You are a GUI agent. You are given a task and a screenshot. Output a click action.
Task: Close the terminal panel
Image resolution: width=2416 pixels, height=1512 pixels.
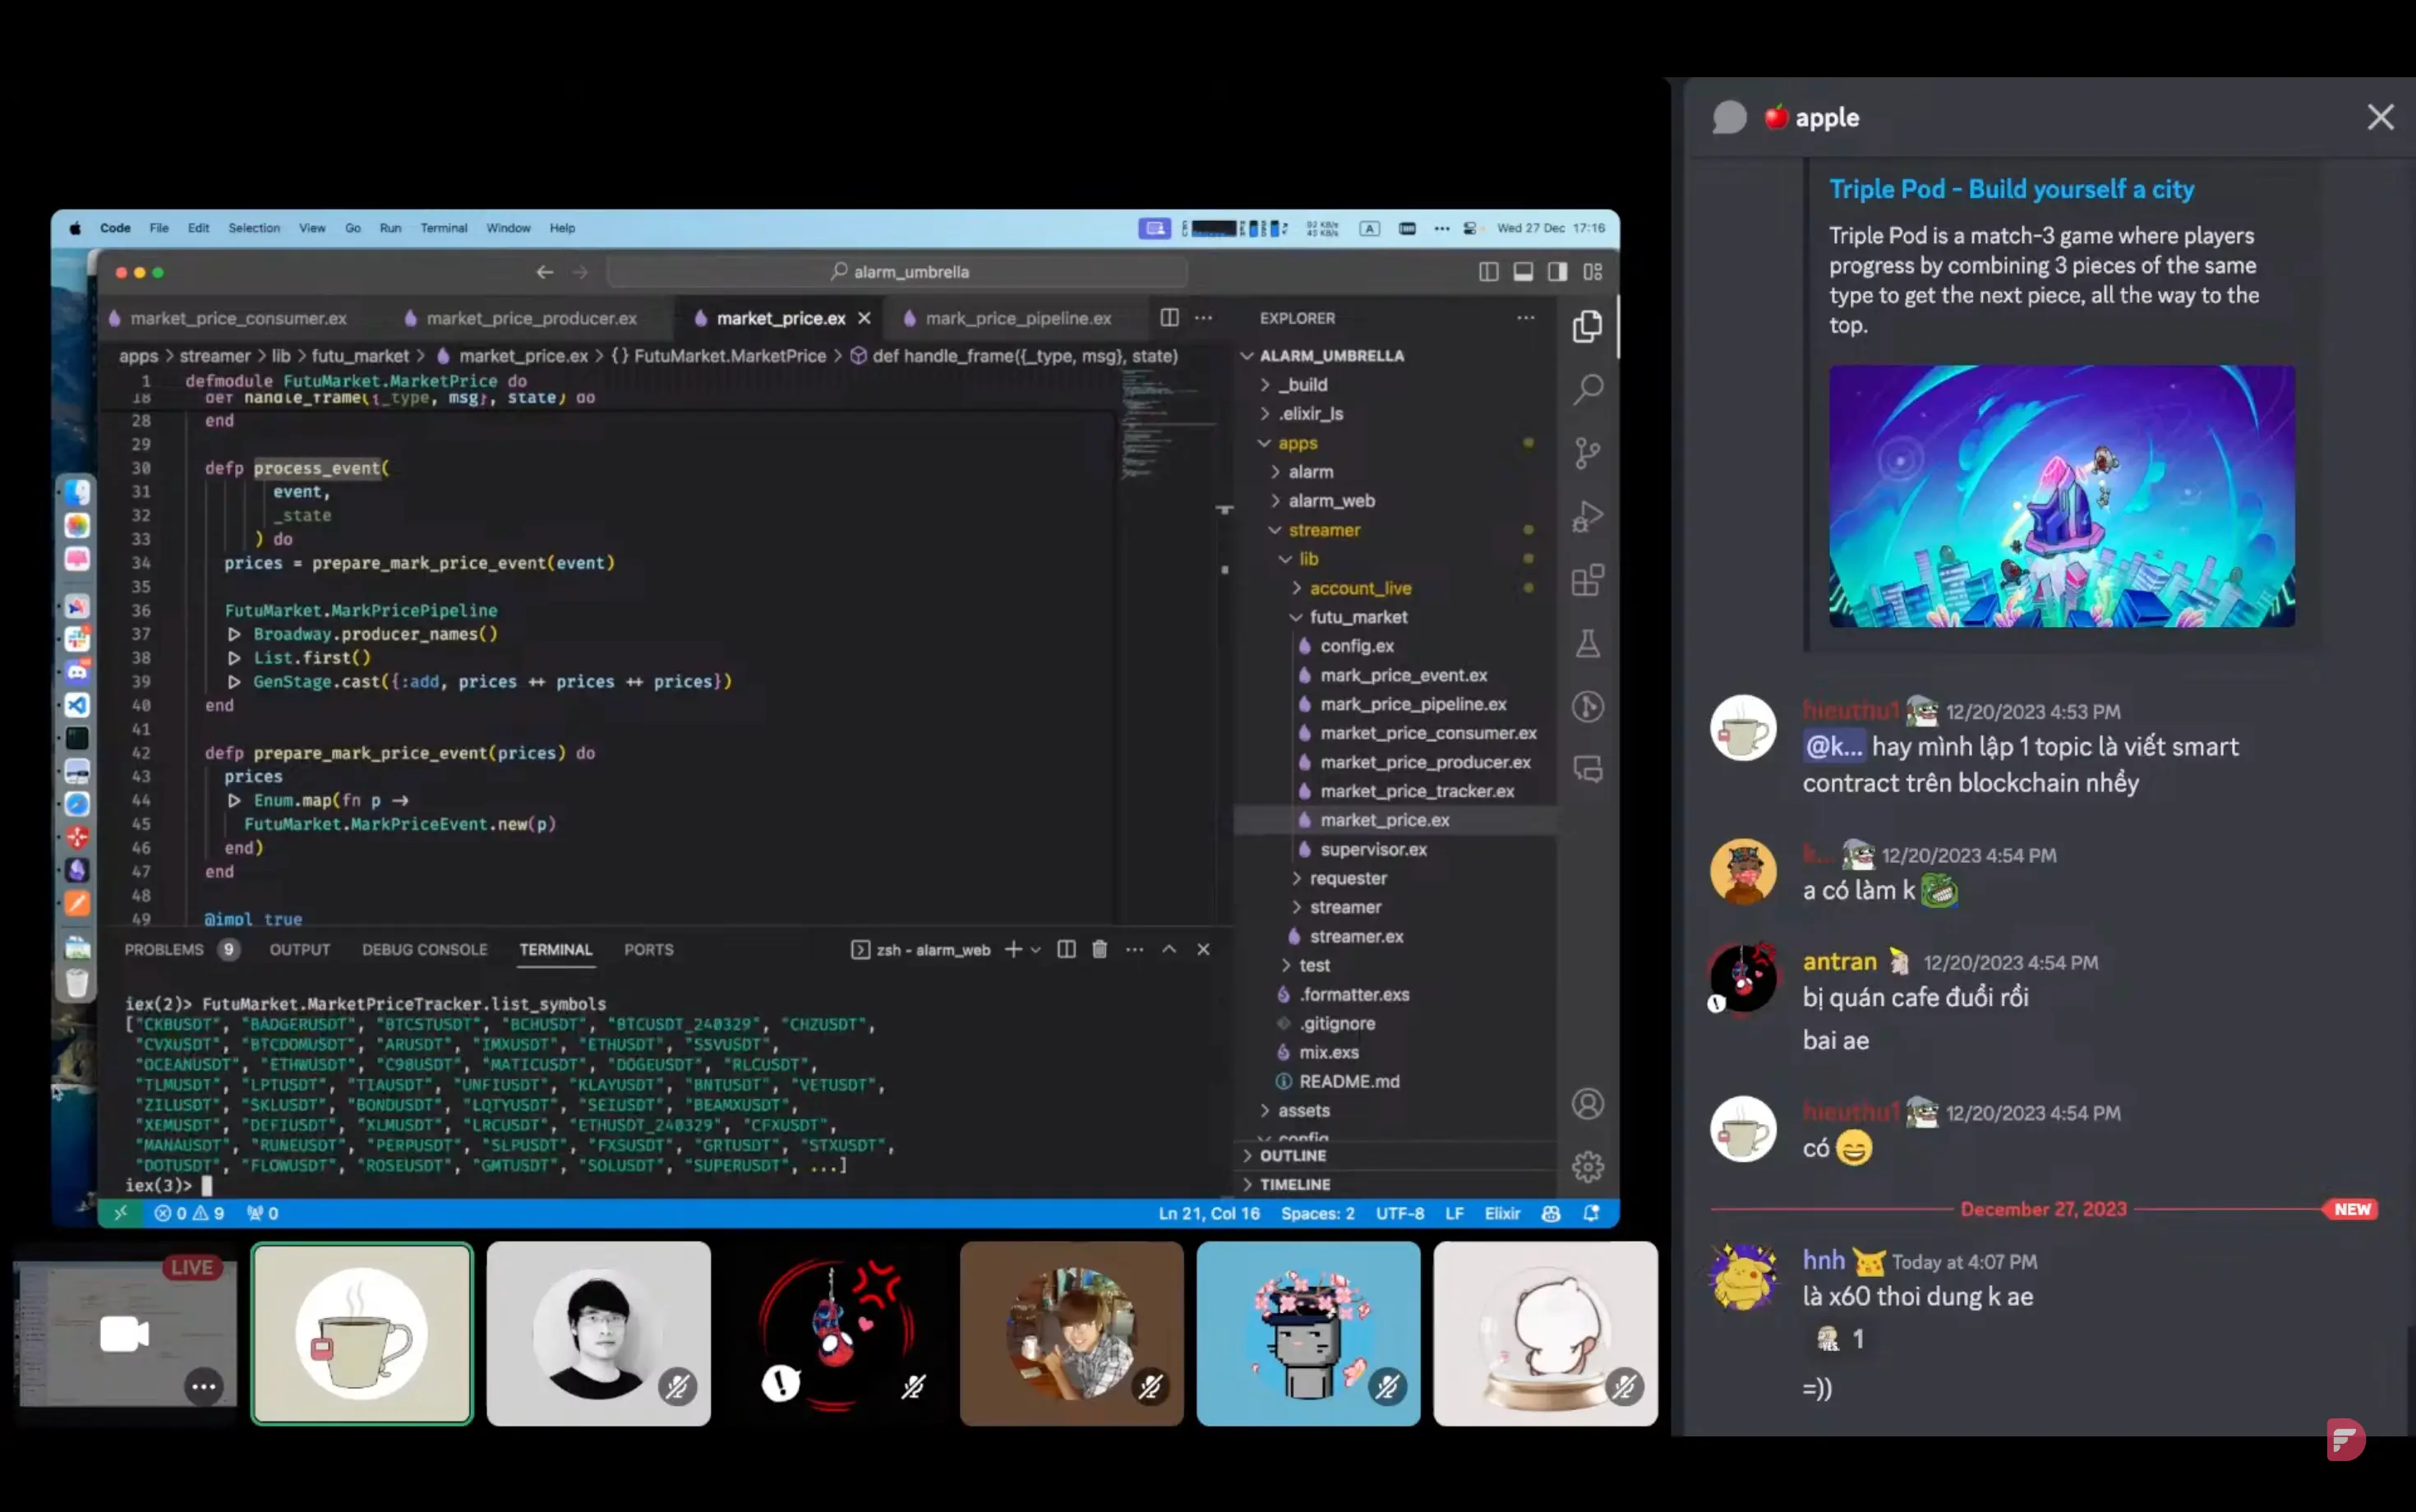click(x=1203, y=949)
